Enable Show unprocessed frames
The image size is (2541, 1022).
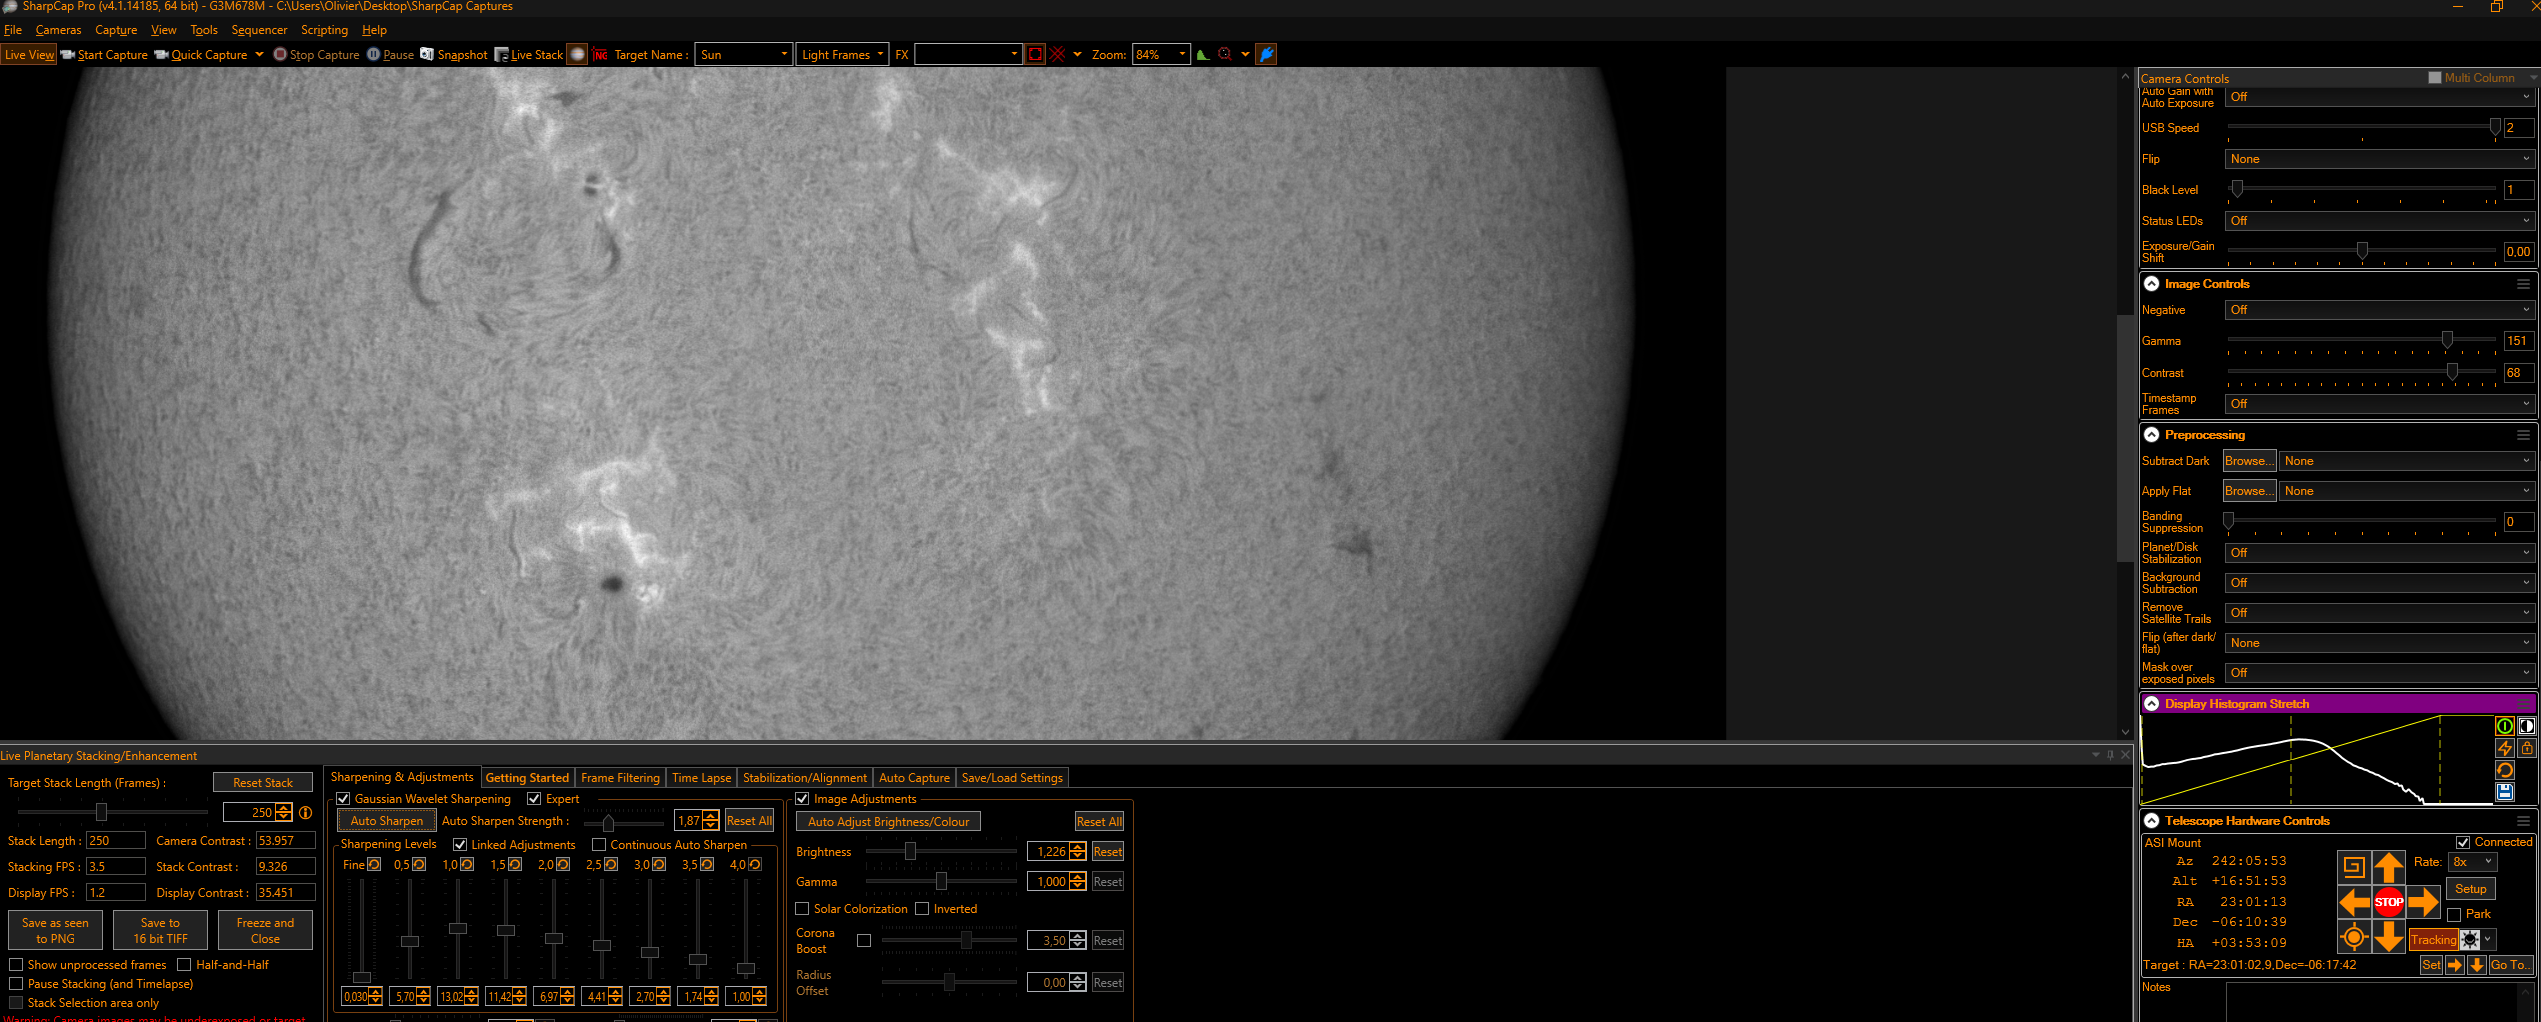[x=16, y=965]
